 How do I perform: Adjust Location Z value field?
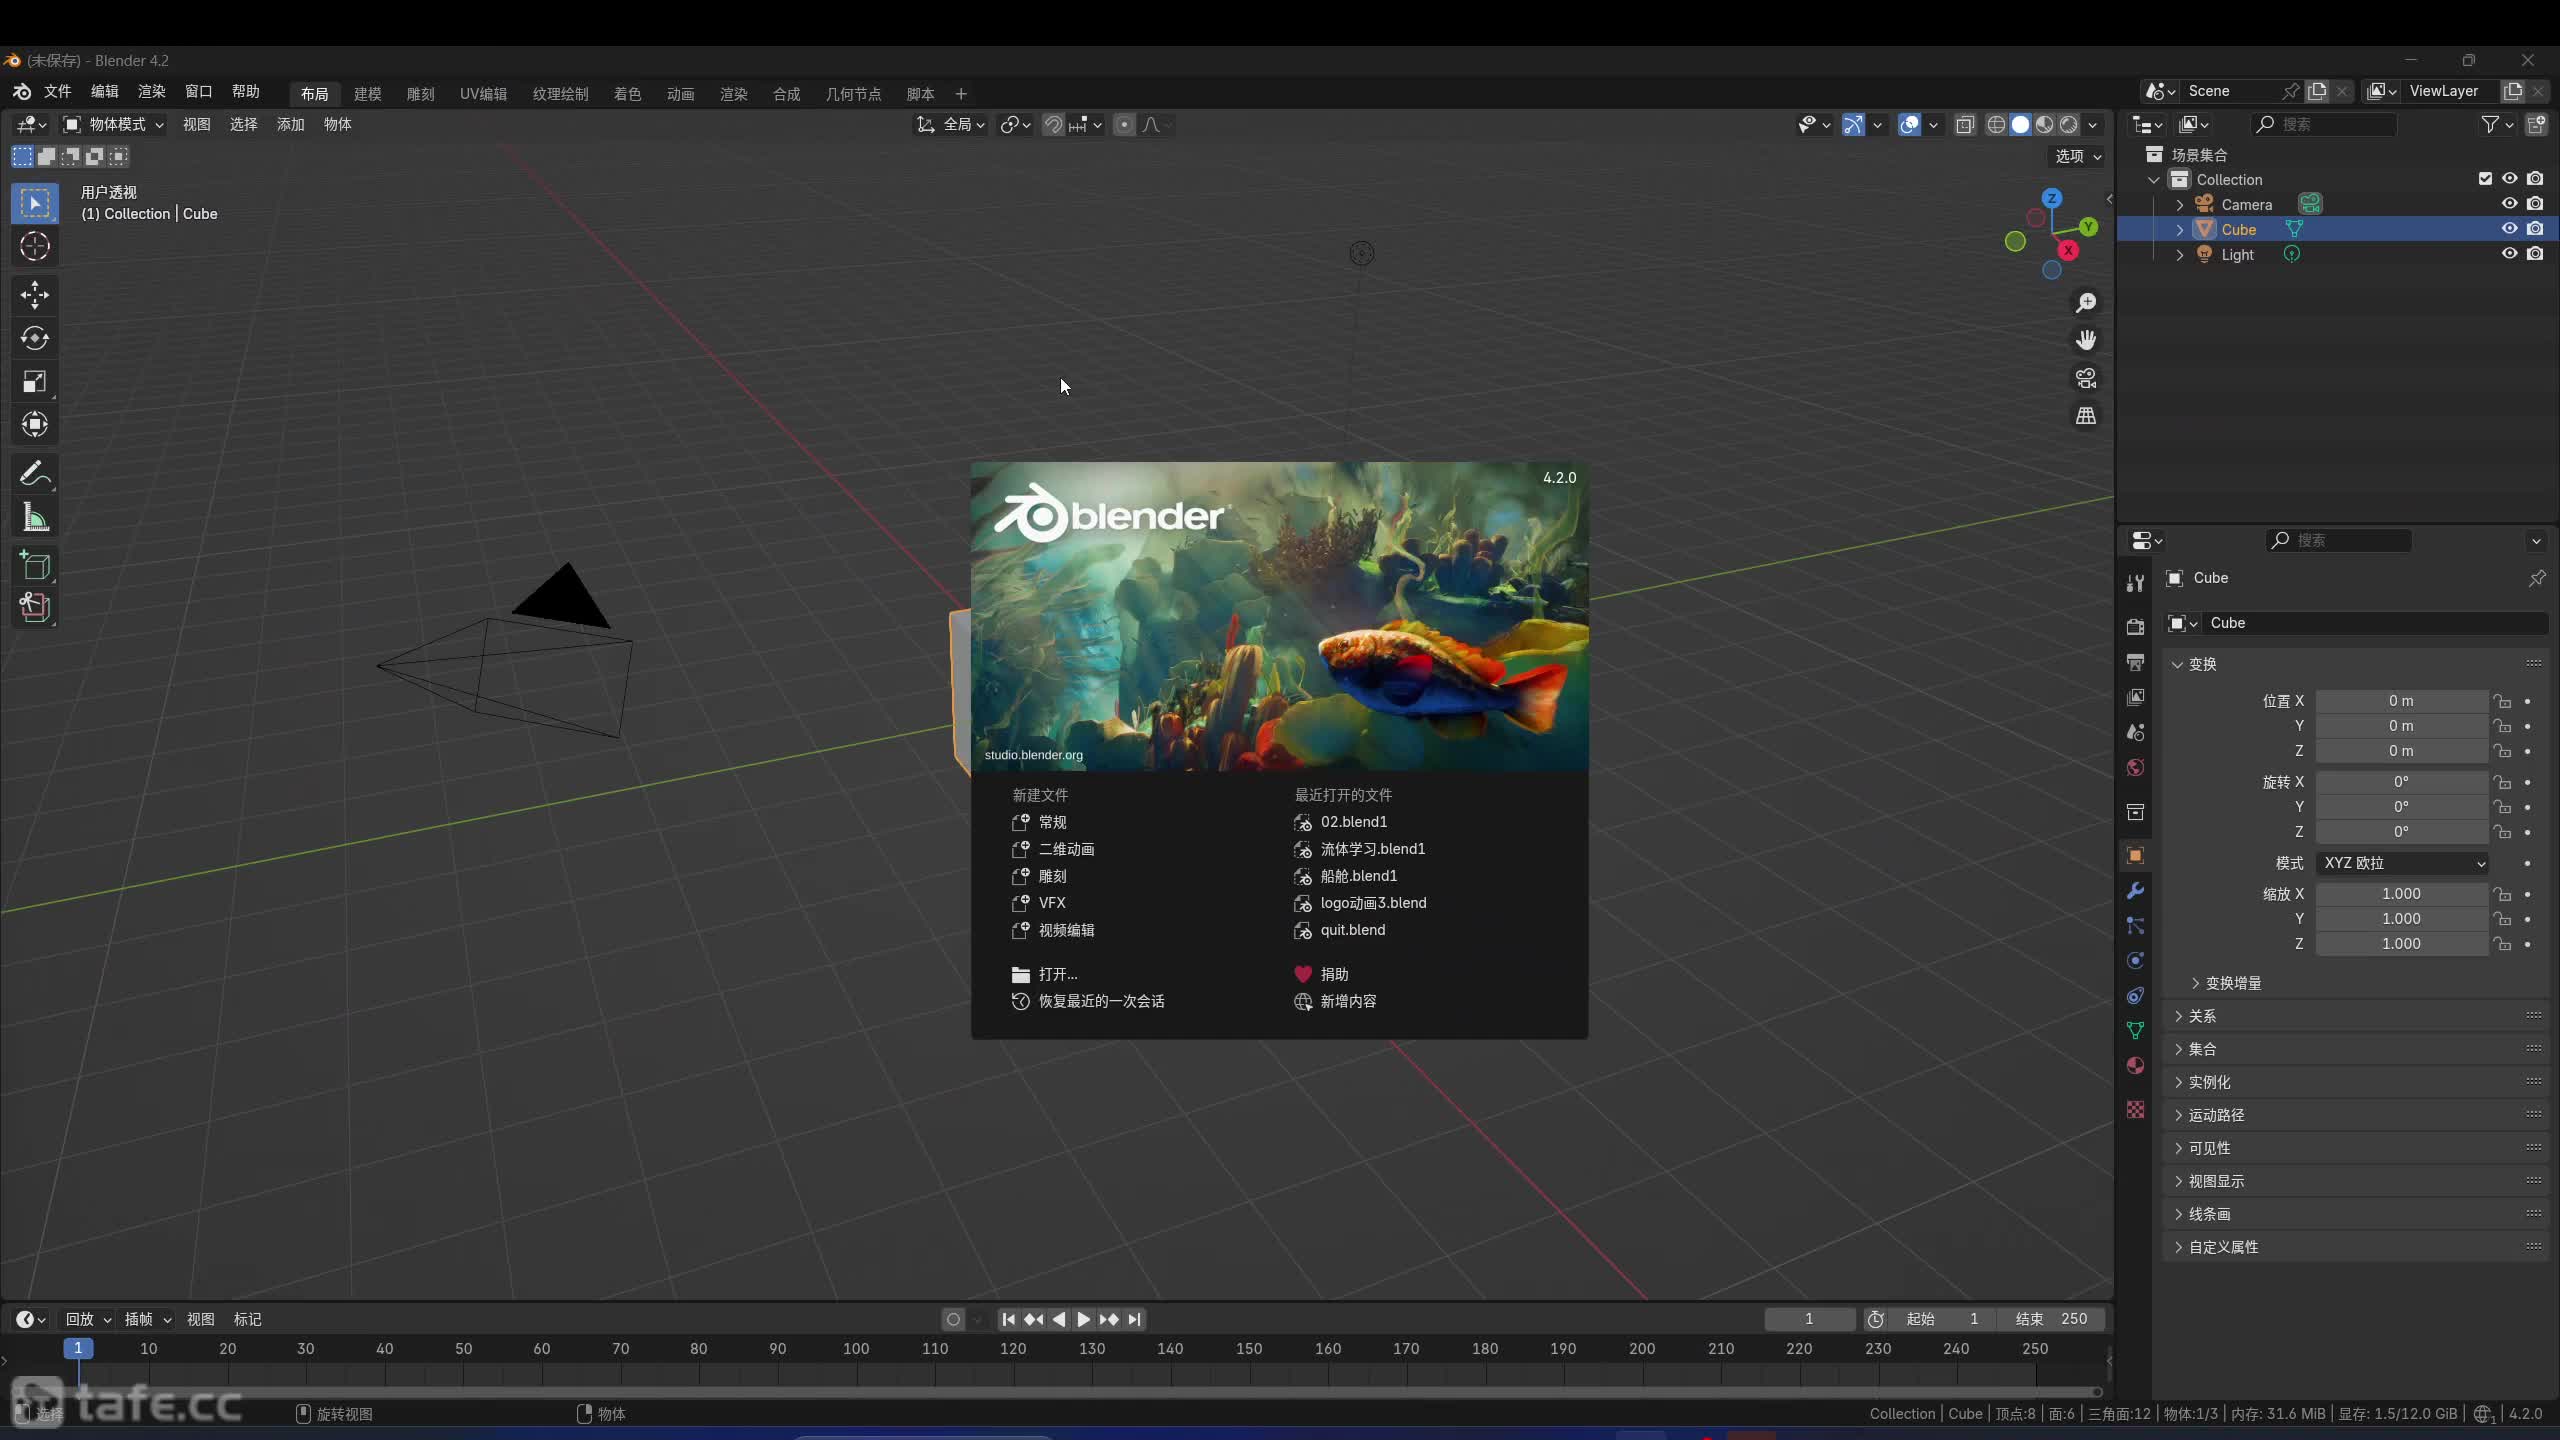pos(2401,751)
